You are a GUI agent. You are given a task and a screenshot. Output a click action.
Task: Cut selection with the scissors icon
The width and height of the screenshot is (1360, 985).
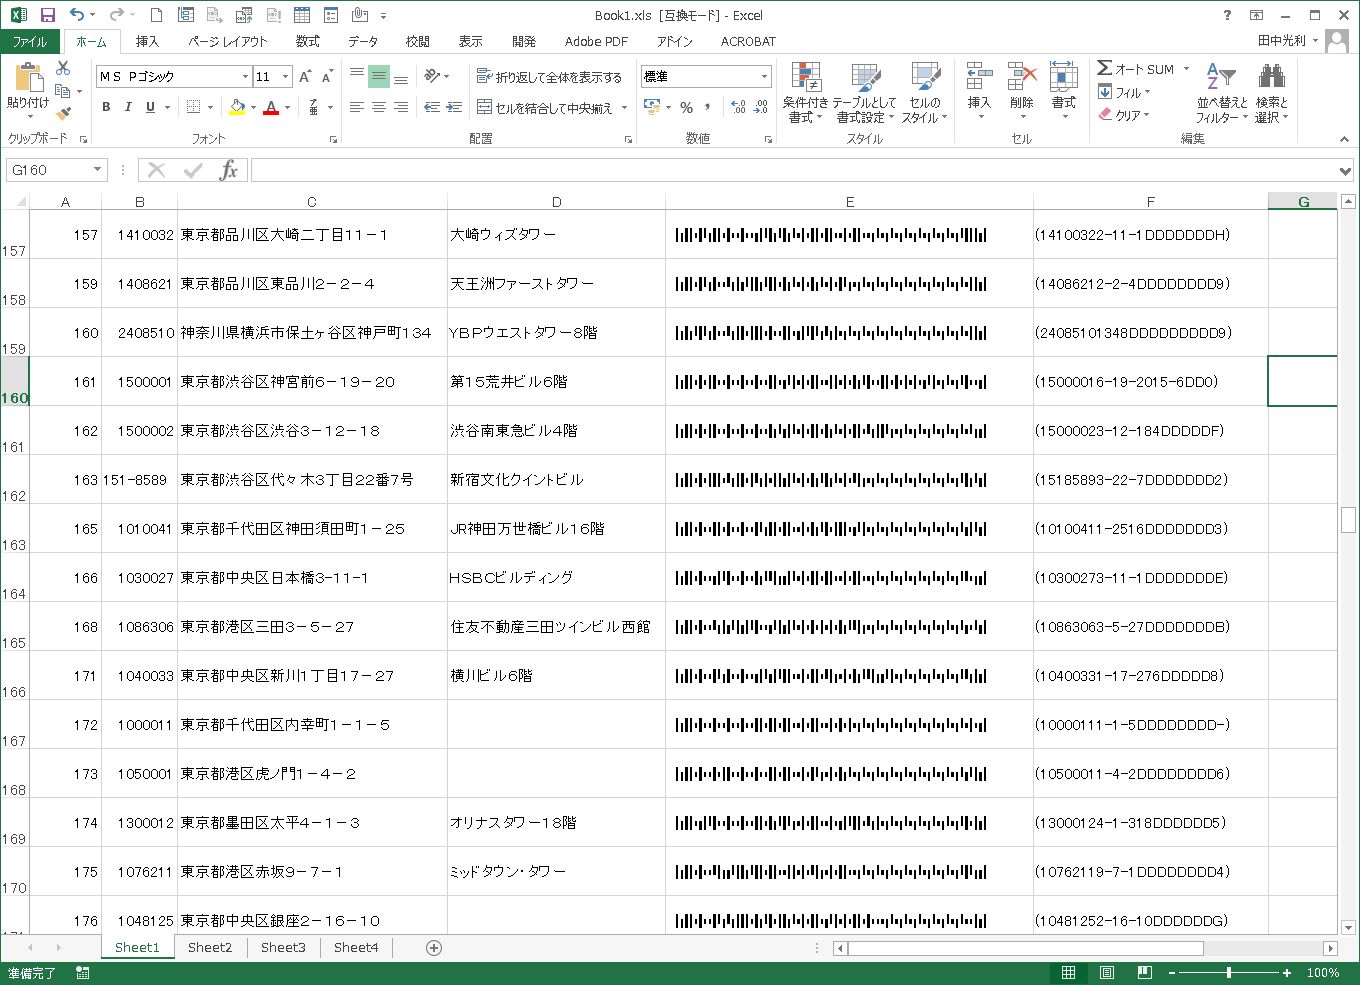coord(63,68)
